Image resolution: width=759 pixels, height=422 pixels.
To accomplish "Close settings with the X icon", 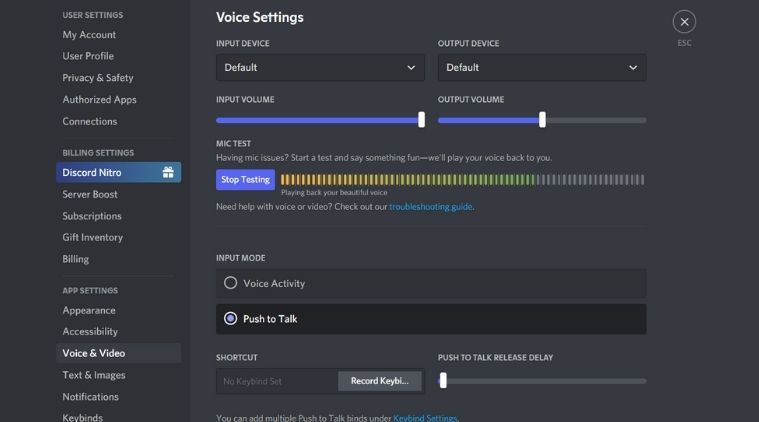I will 684,22.
